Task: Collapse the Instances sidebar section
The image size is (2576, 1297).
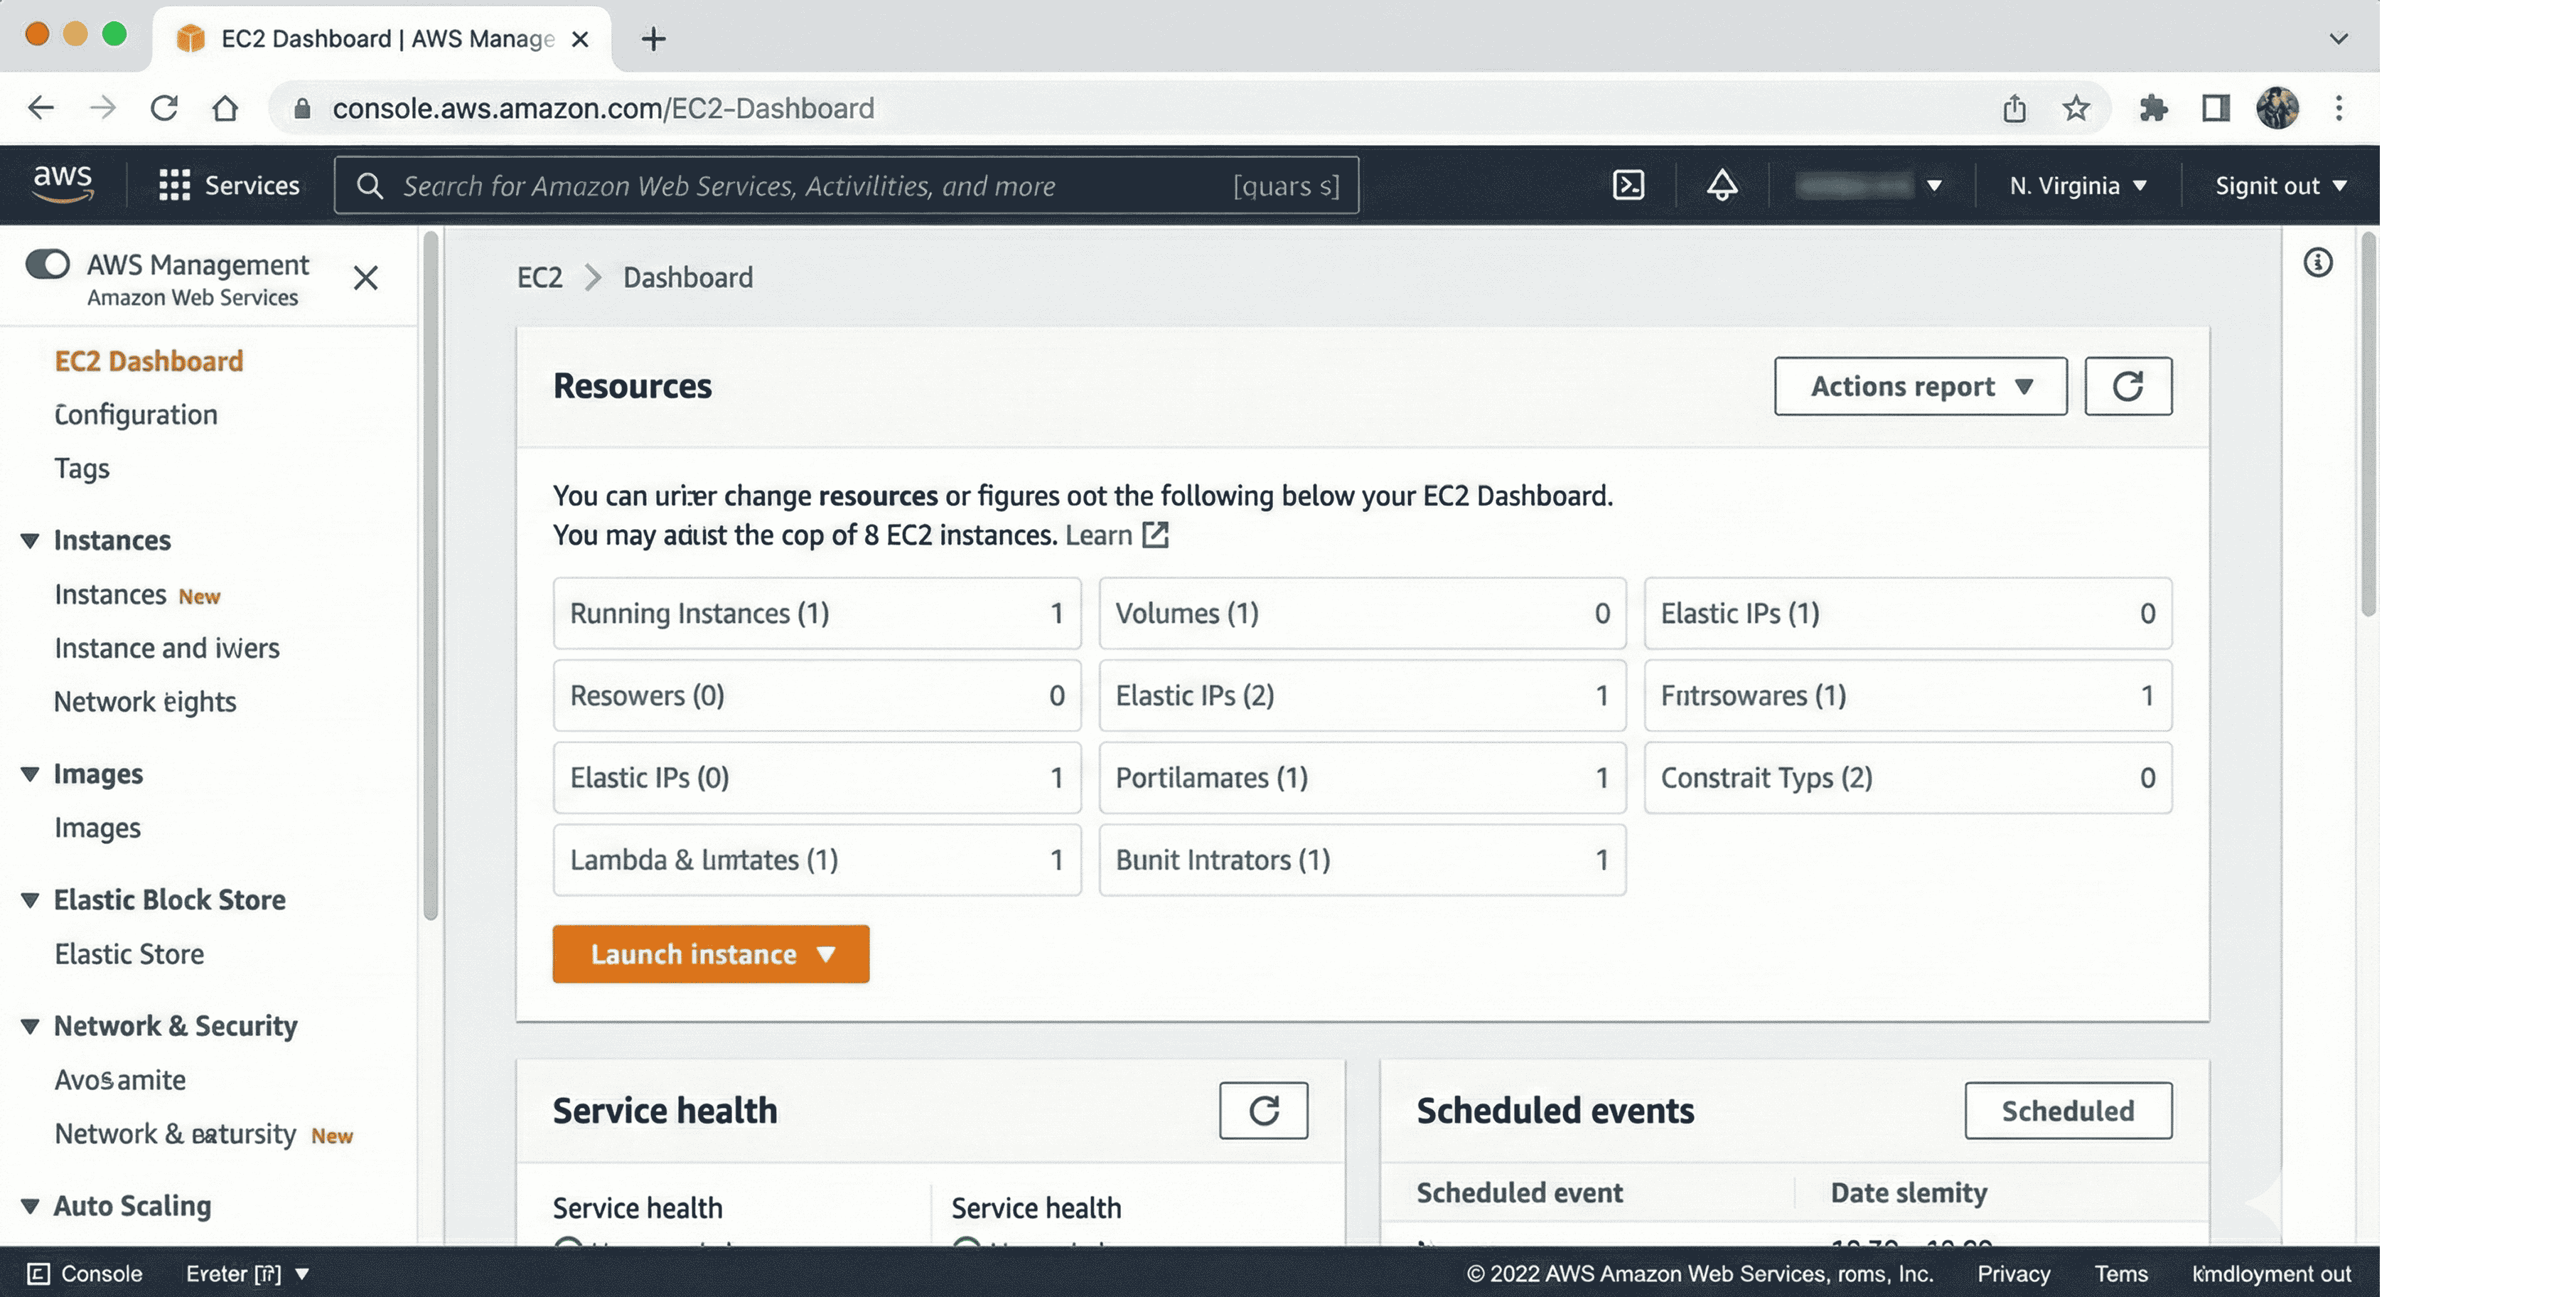Action: coord(30,541)
